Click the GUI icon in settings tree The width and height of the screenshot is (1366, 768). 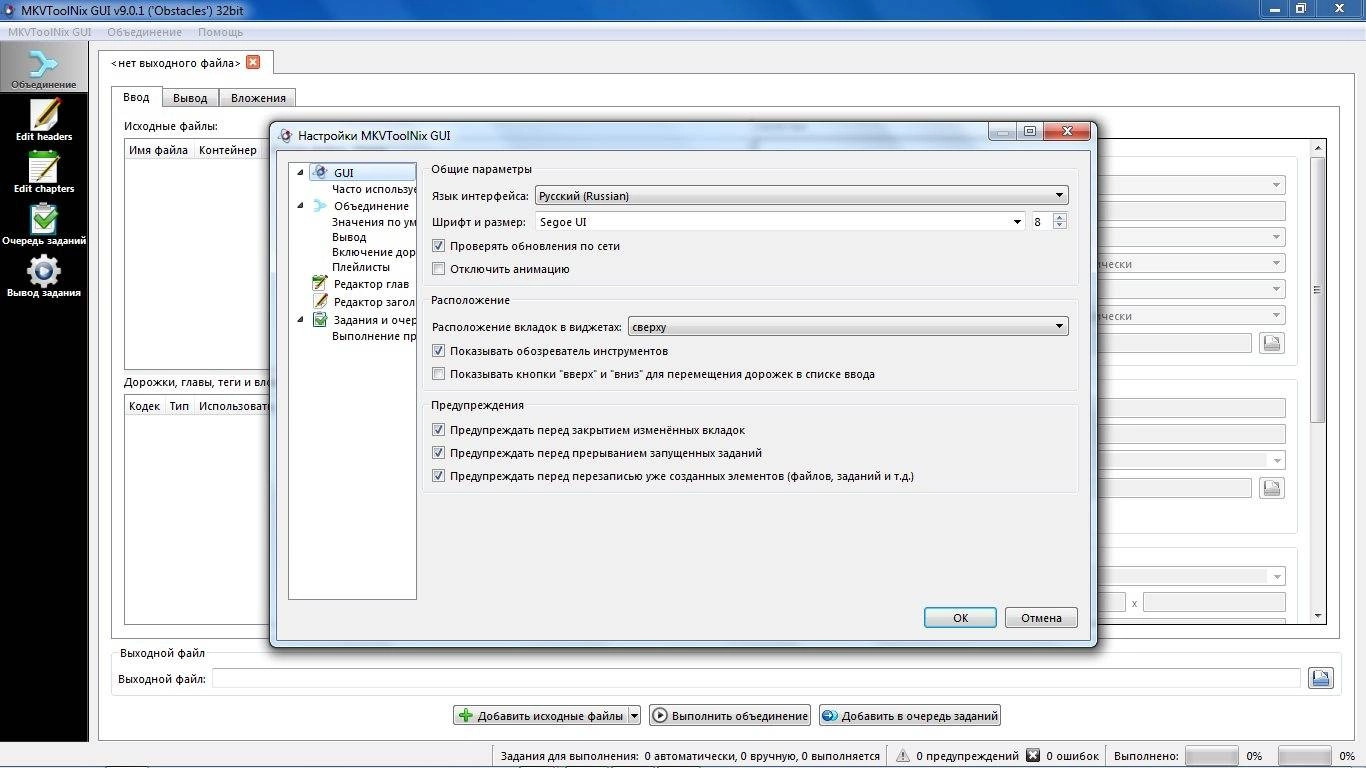[x=320, y=172]
